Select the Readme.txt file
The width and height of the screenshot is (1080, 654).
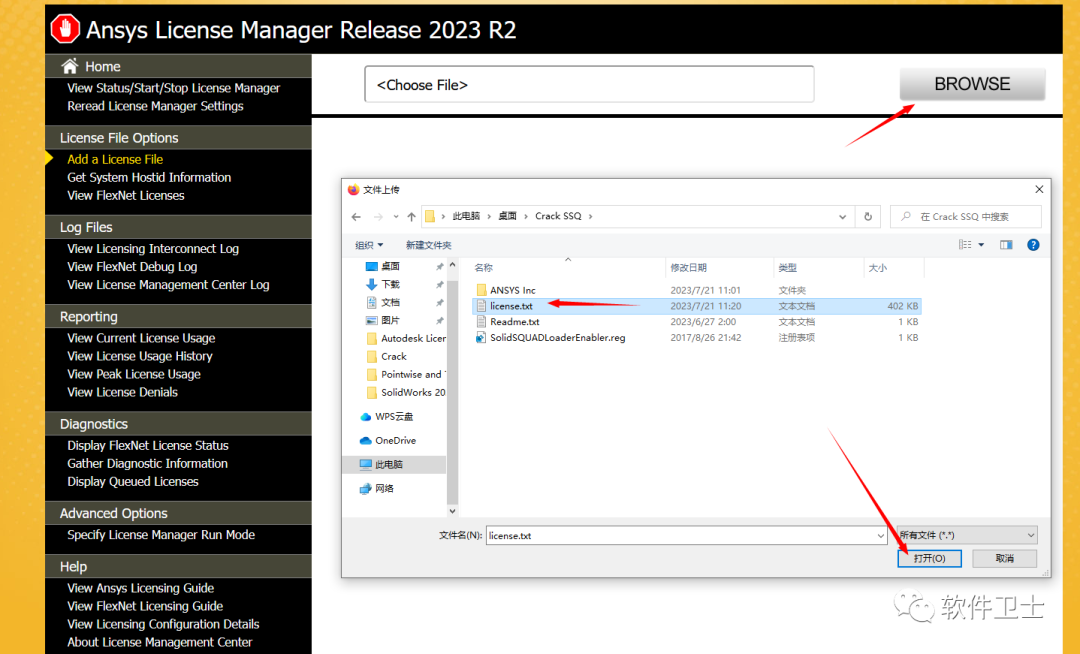pos(508,322)
